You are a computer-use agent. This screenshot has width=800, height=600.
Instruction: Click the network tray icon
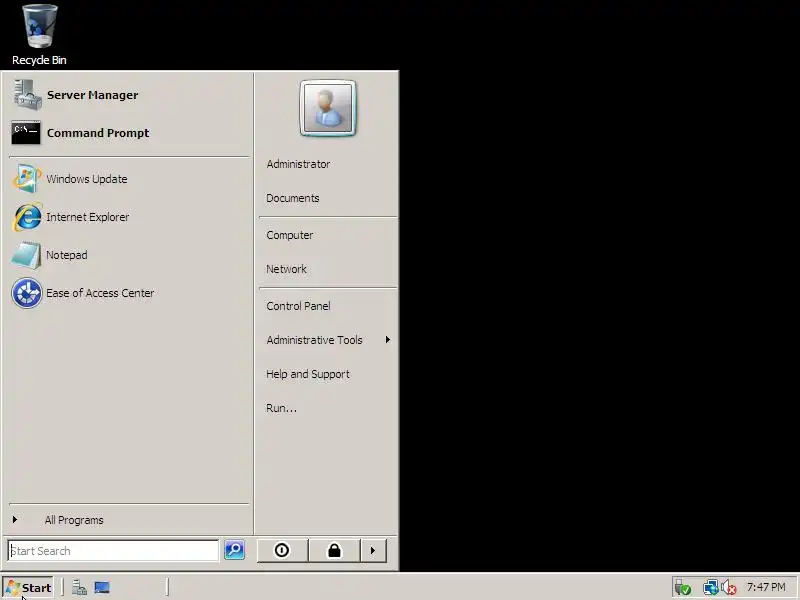[711, 588]
